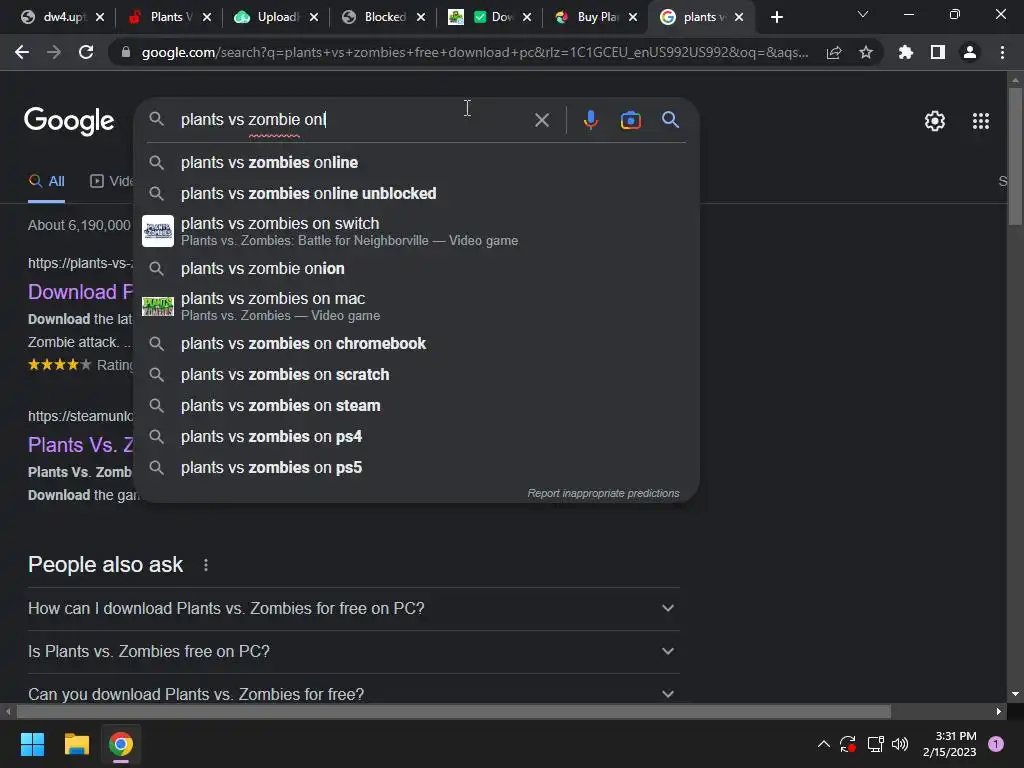Open the Windows Start menu
The height and width of the screenshot is (768, 1024).
point(32,744)
